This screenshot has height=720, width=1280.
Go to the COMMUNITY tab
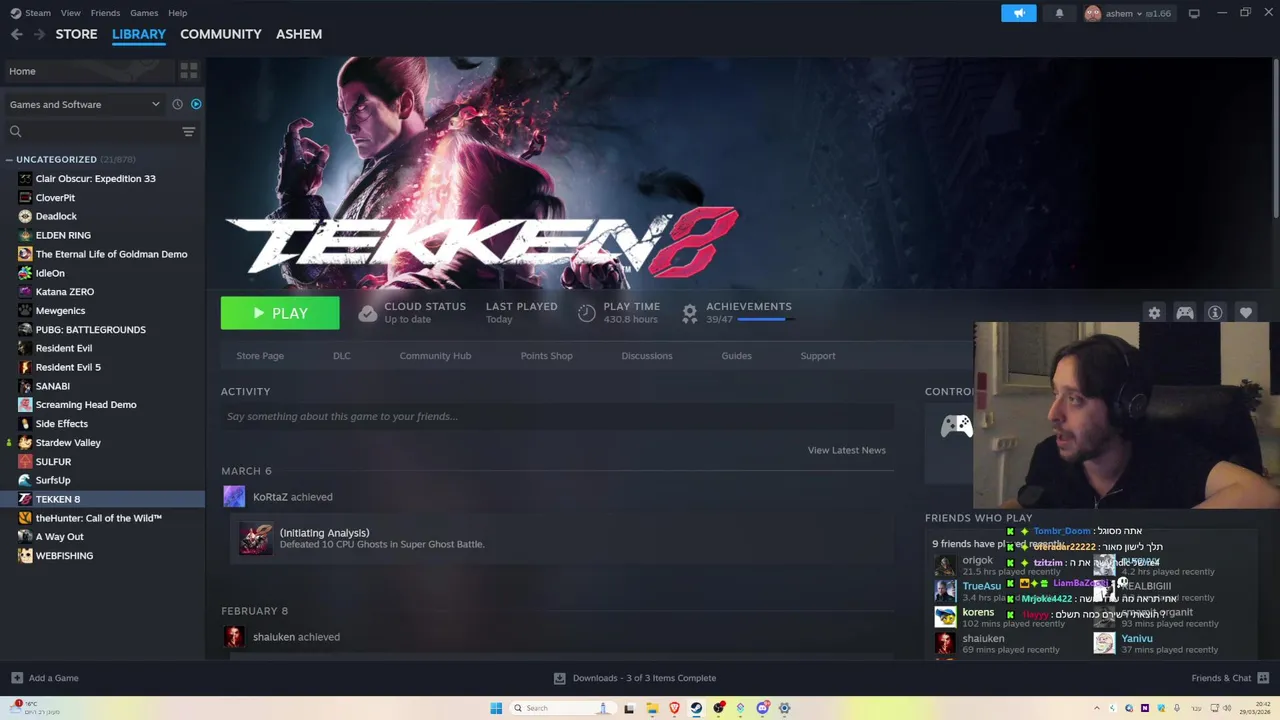pyautogui.click(x=220, y=34)
